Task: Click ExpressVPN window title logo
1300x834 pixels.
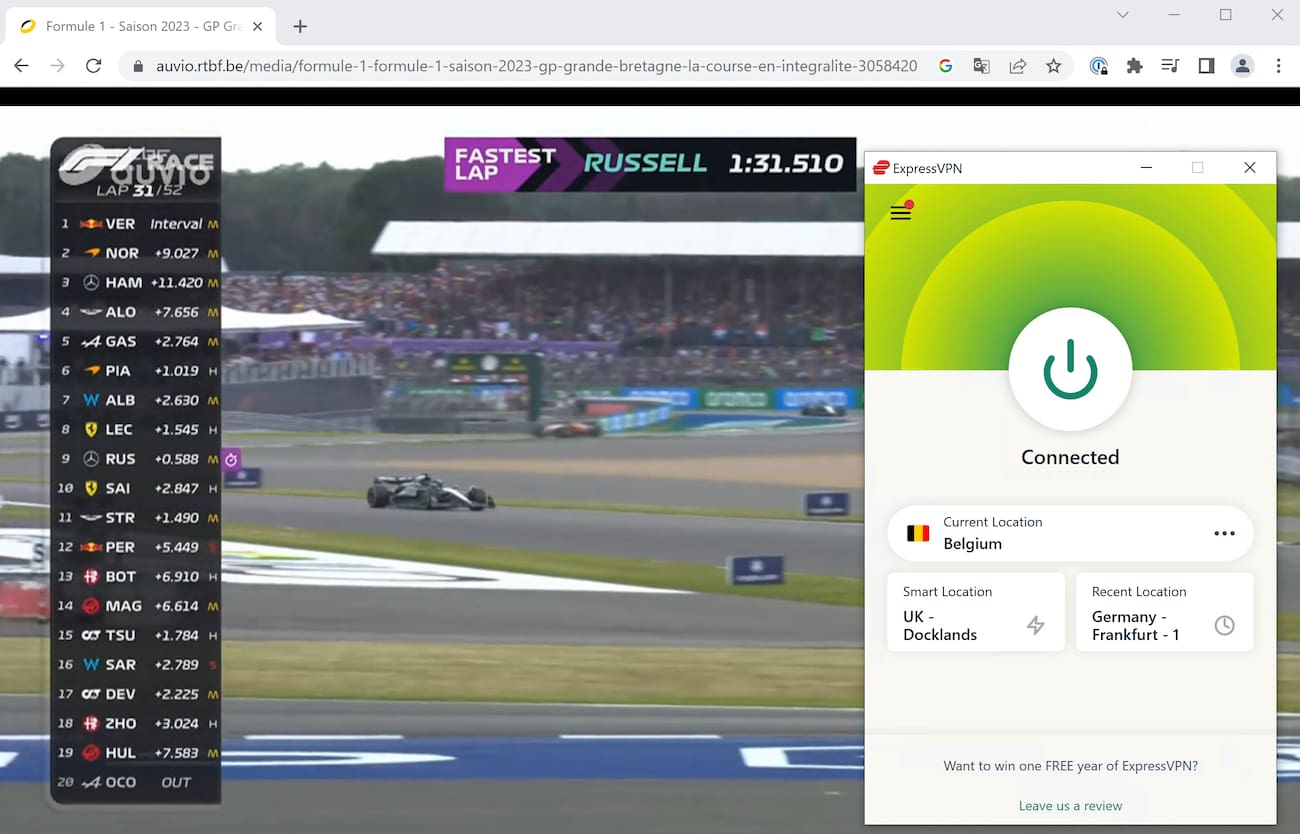Action: (x=881, y=168)
